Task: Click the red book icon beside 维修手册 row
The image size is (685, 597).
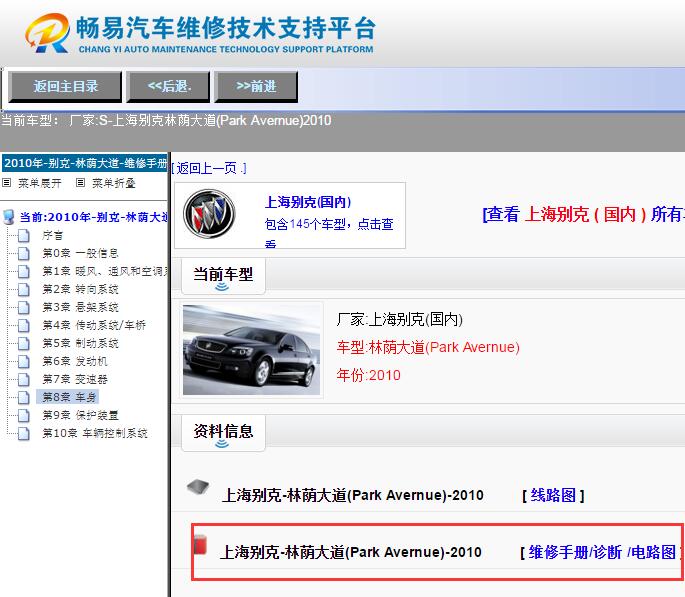Action: point(200,544)
